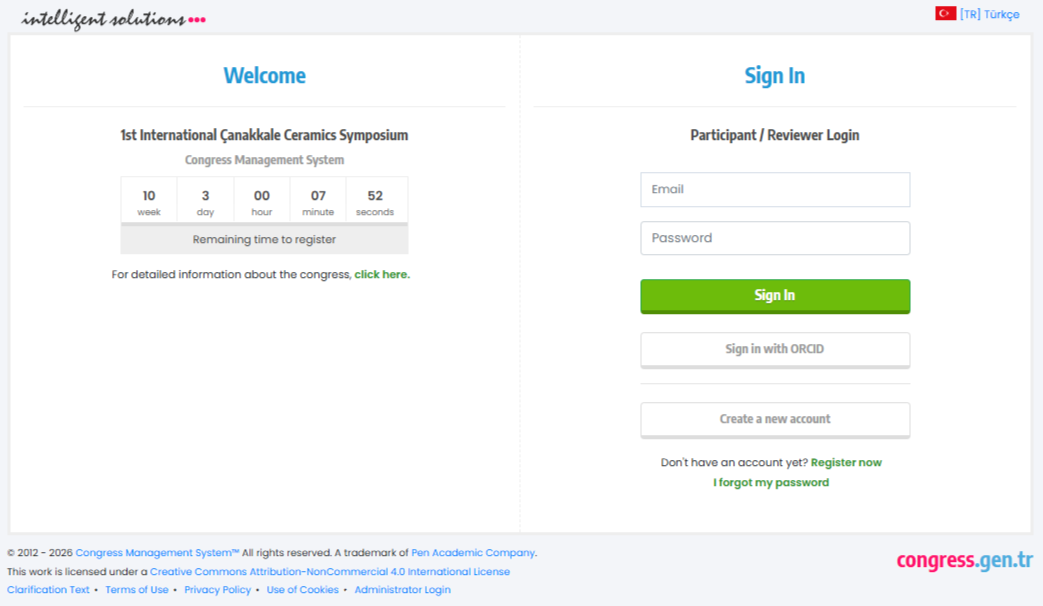View the Terms of Use
This screenshot has height=606, width=1043.
(137, 590)
